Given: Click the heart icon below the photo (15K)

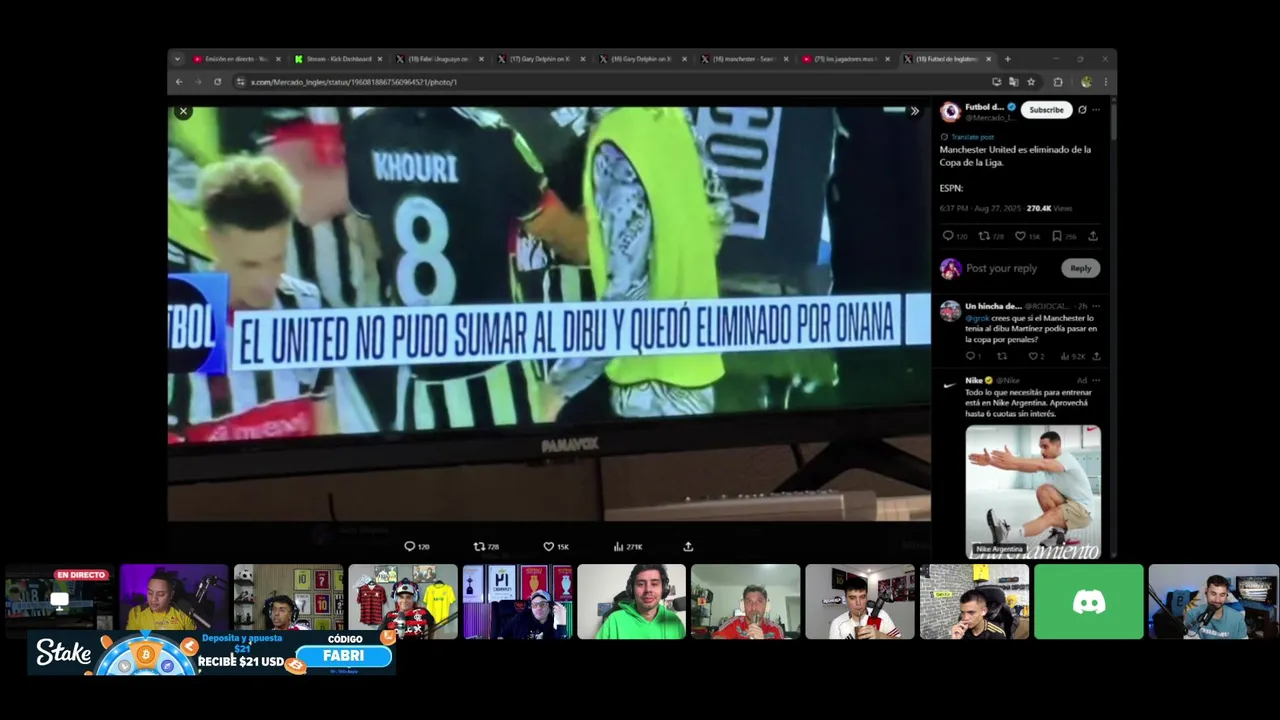Looking at the screenshot, I should [548, 546].
